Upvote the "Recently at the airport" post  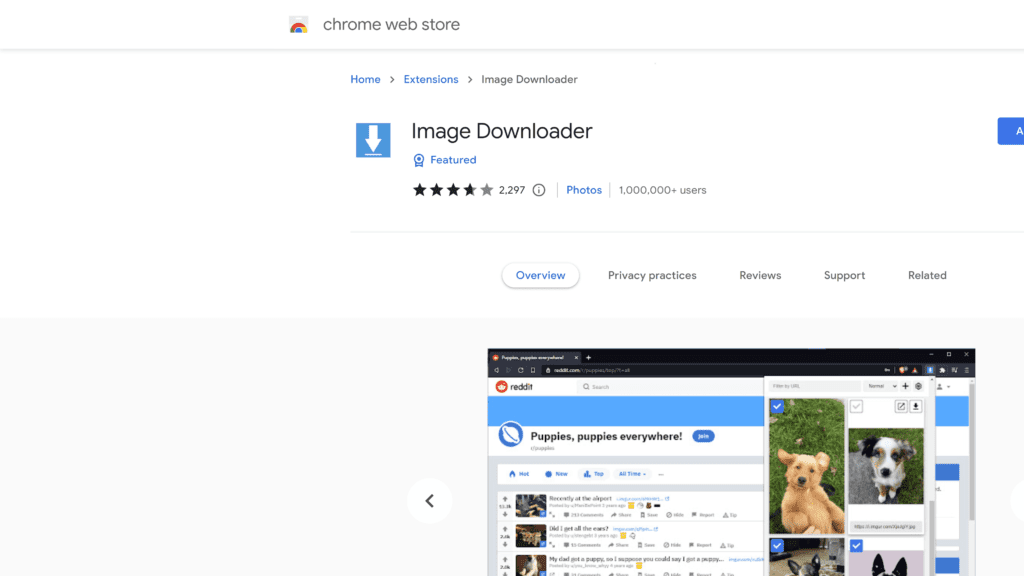point(505,499)
